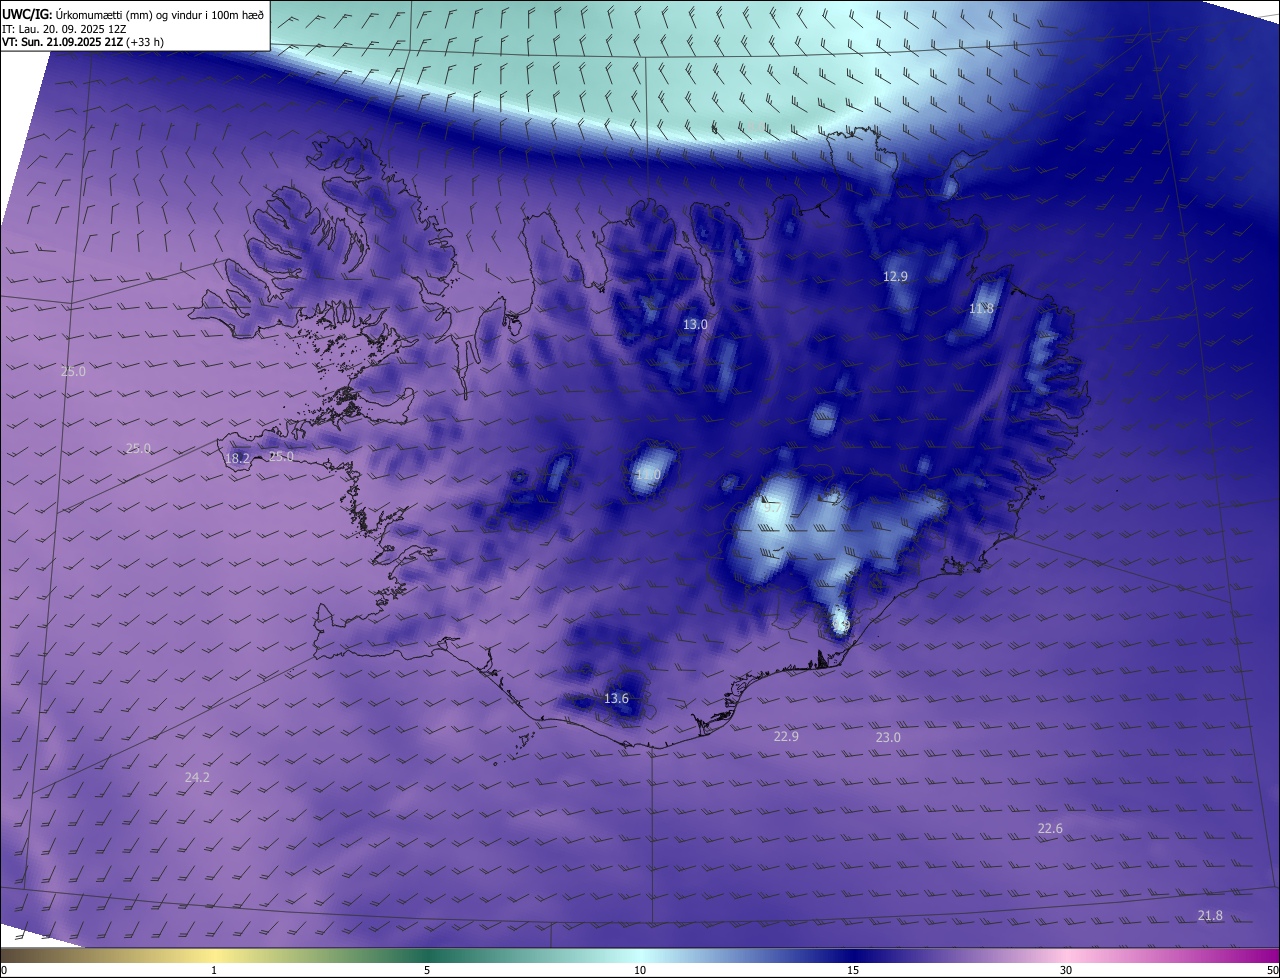Select the 23.0 value label
Screen dimensions: 1280x978
[x=888, y=737]
